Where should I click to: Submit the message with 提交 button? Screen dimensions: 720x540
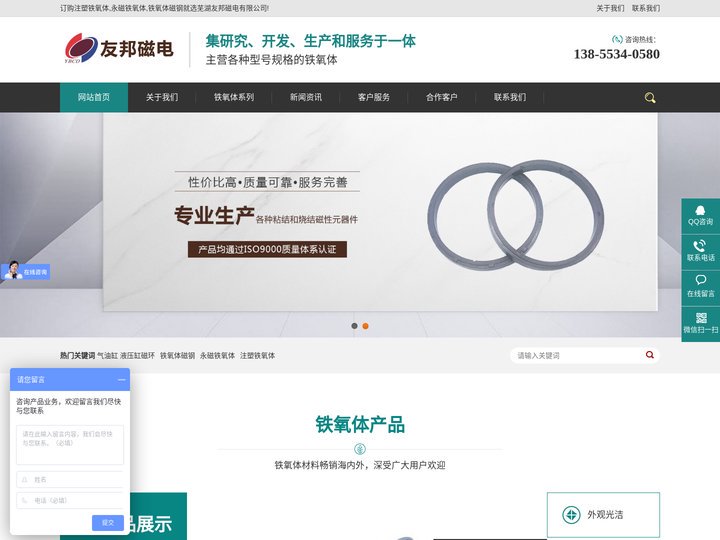(x=108, y=523)
